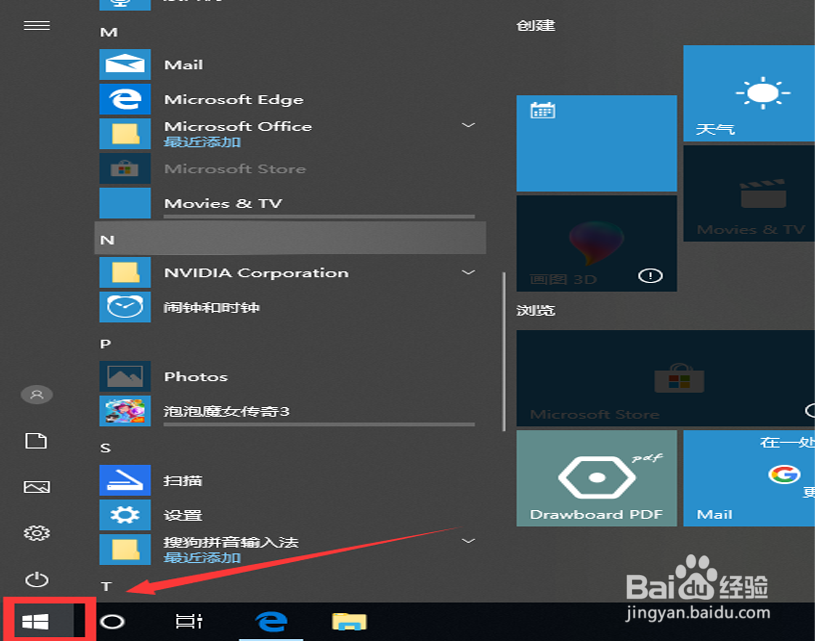This screenshot has height=641, width=815.
Task: Open the Mail tile
Action: tap(749, 478)
